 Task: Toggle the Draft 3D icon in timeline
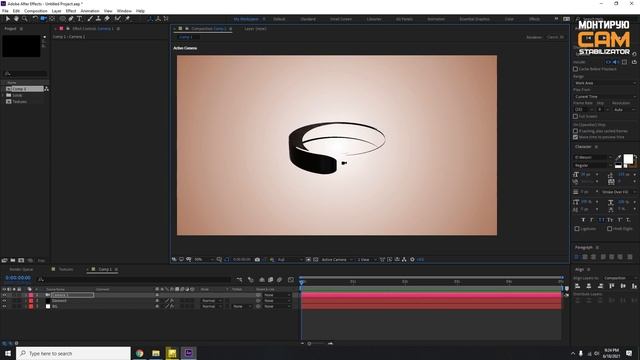[251, 280]
